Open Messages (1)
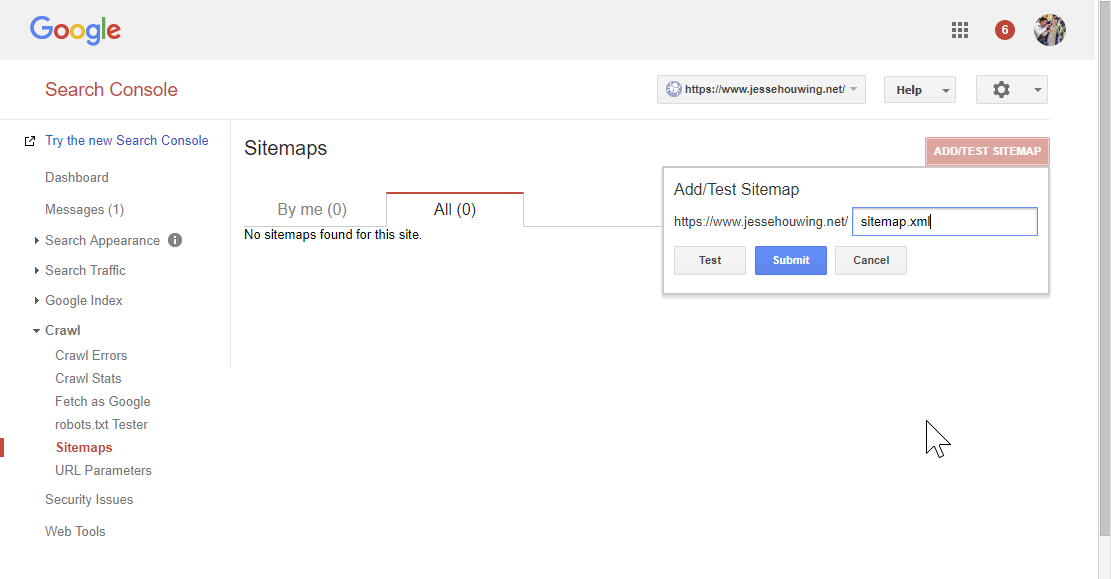Image resolution: width=1111 pixels, height=579 pixels. pos(84,210)
